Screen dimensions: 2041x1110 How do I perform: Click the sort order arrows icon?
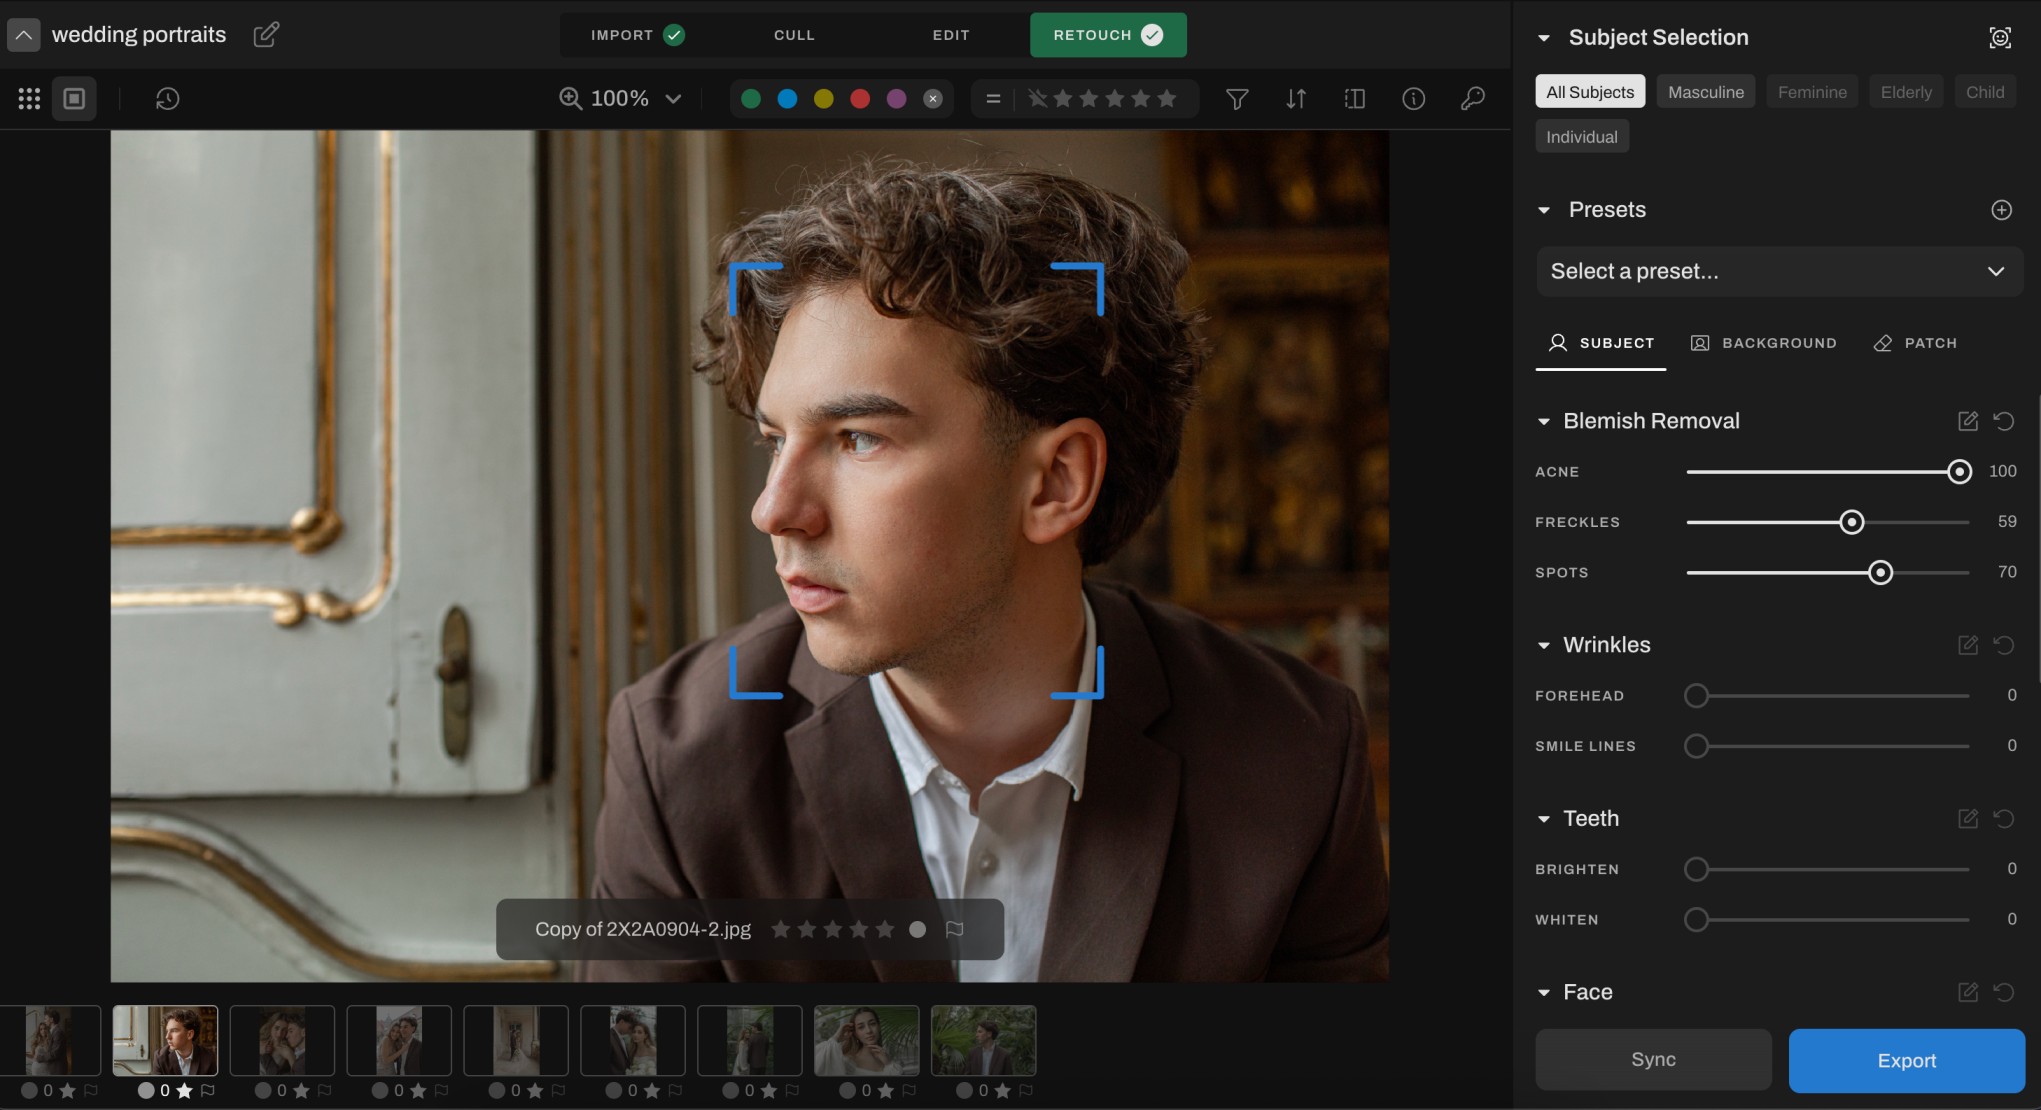pyautogui.click(x=1296, y=99)
